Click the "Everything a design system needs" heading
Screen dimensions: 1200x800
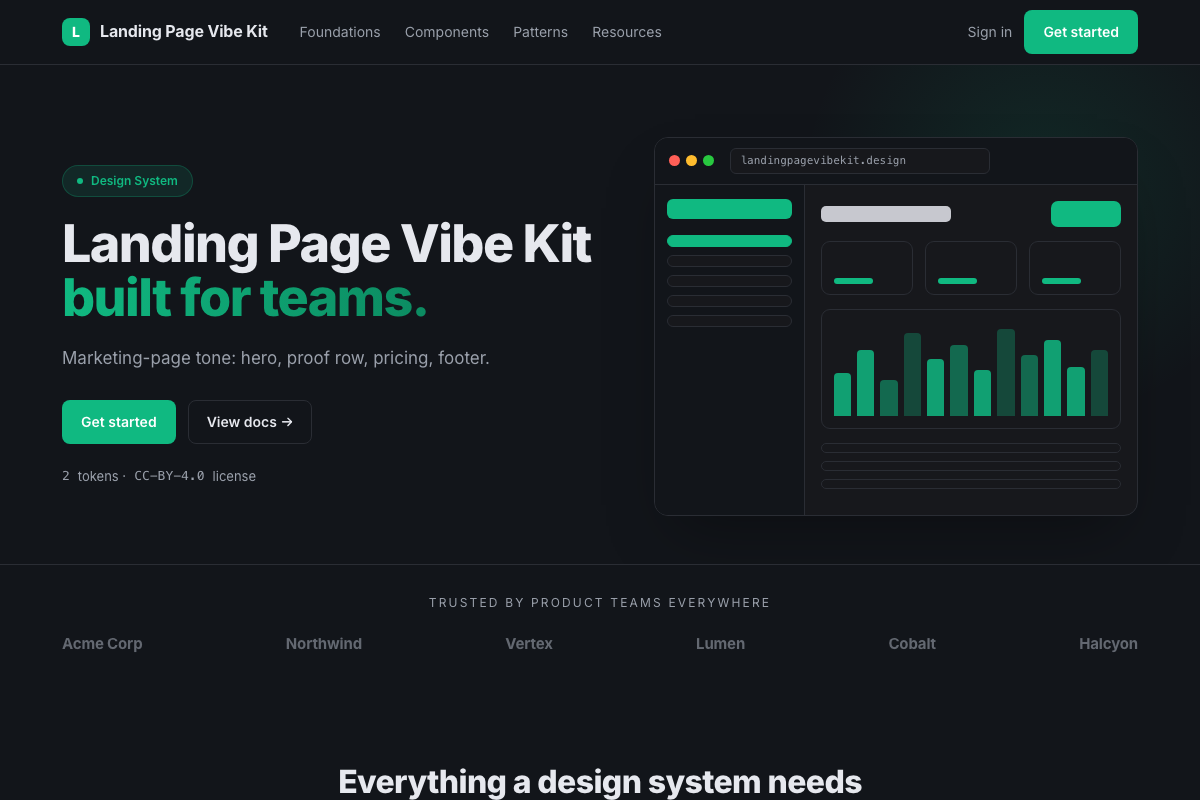[x=600, y=782]
